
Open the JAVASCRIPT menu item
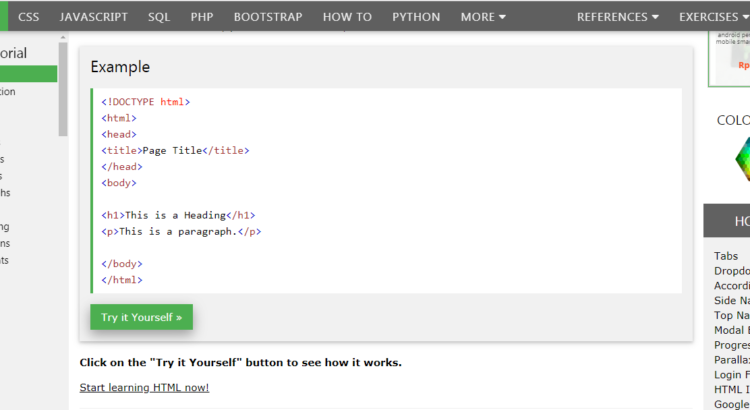click(x=93, y=17)
